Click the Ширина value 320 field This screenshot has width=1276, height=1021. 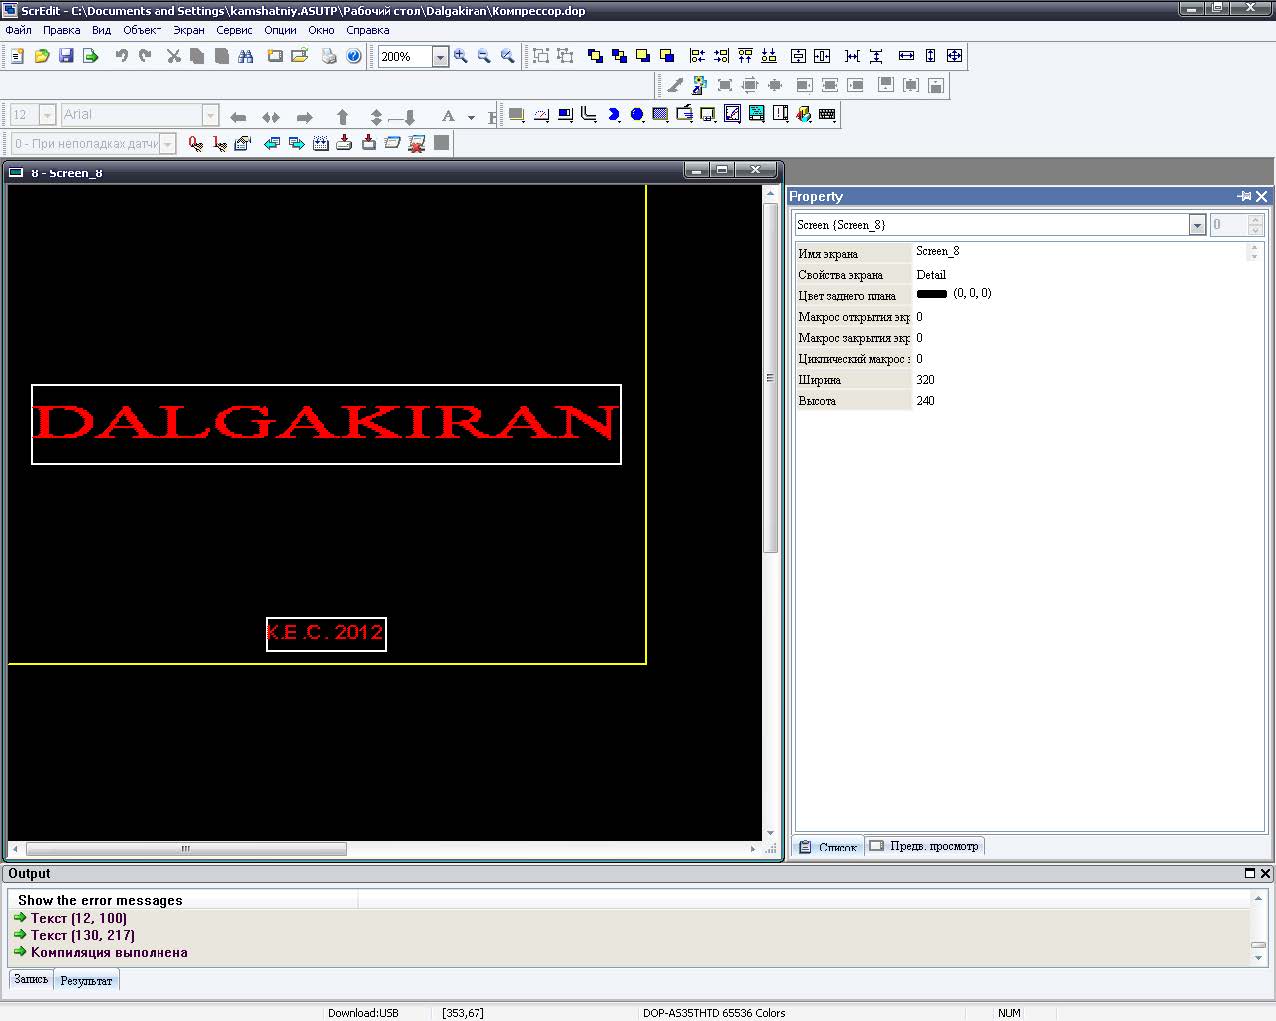pos(1080,380)
